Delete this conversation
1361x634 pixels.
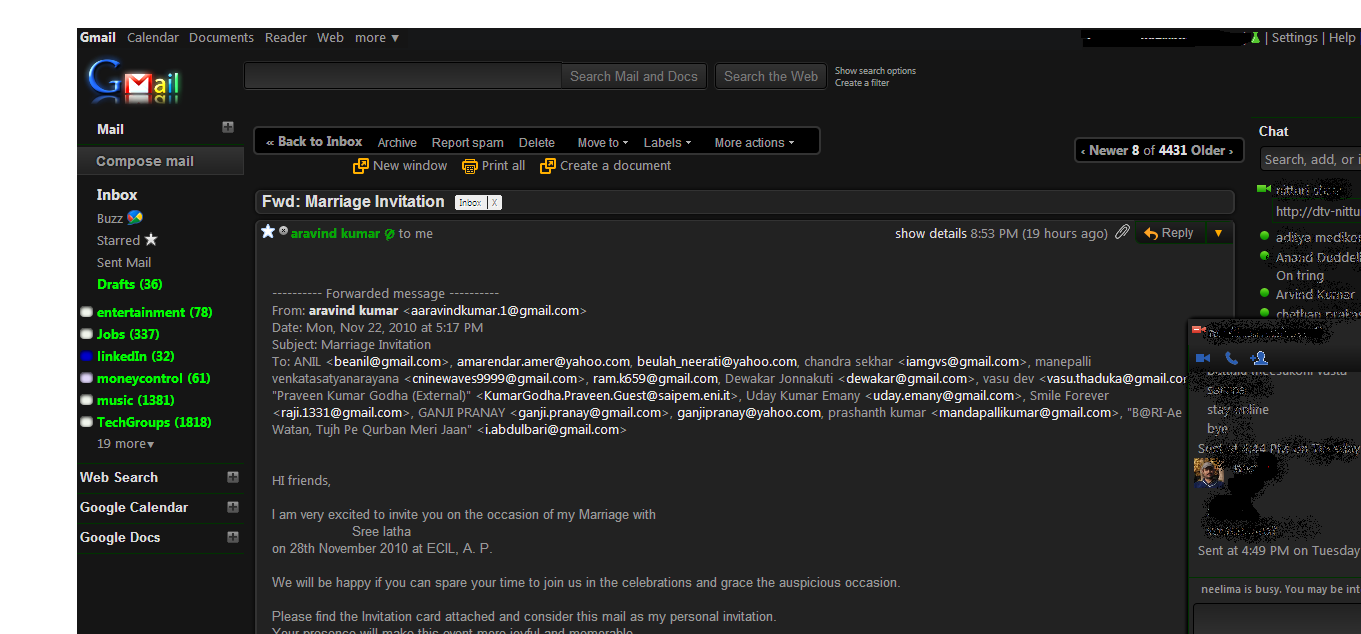coord(537,143)
